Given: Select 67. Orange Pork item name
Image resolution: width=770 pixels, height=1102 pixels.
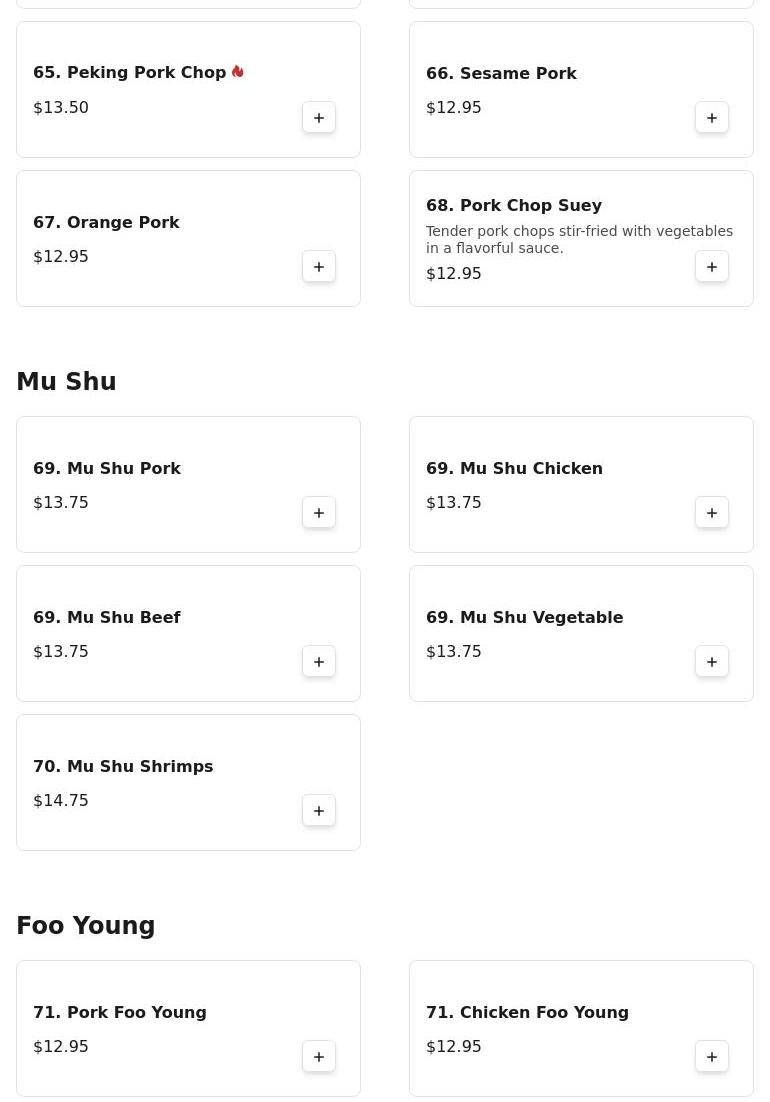Looking at the screenshot, I should [106, 222].
